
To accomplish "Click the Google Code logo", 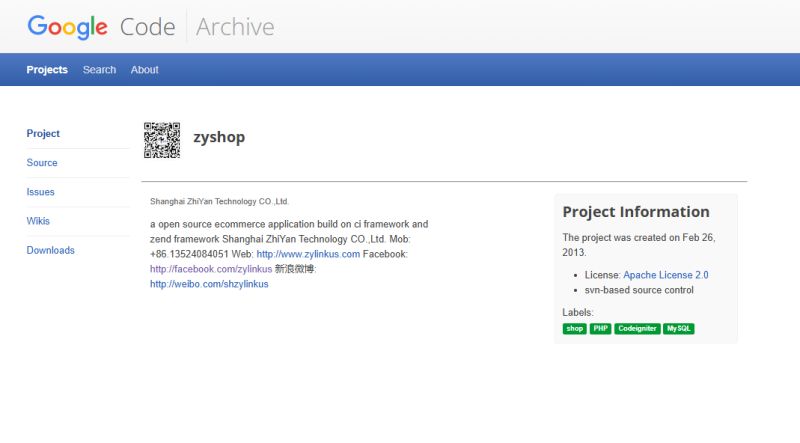I will 101,27.
